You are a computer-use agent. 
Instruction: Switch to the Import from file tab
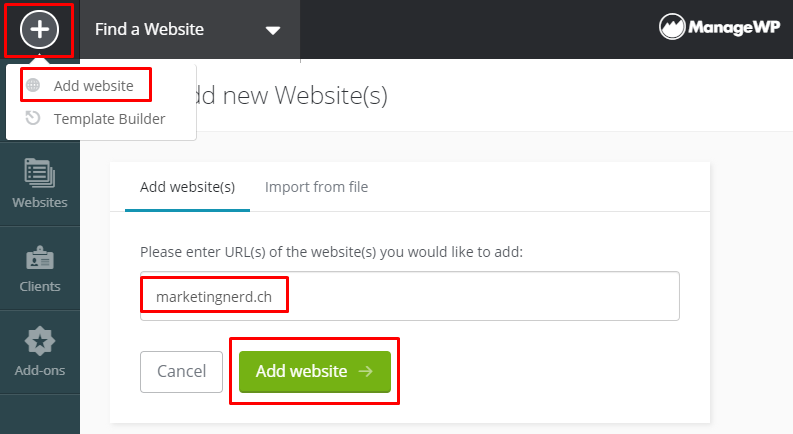point(317,187)
